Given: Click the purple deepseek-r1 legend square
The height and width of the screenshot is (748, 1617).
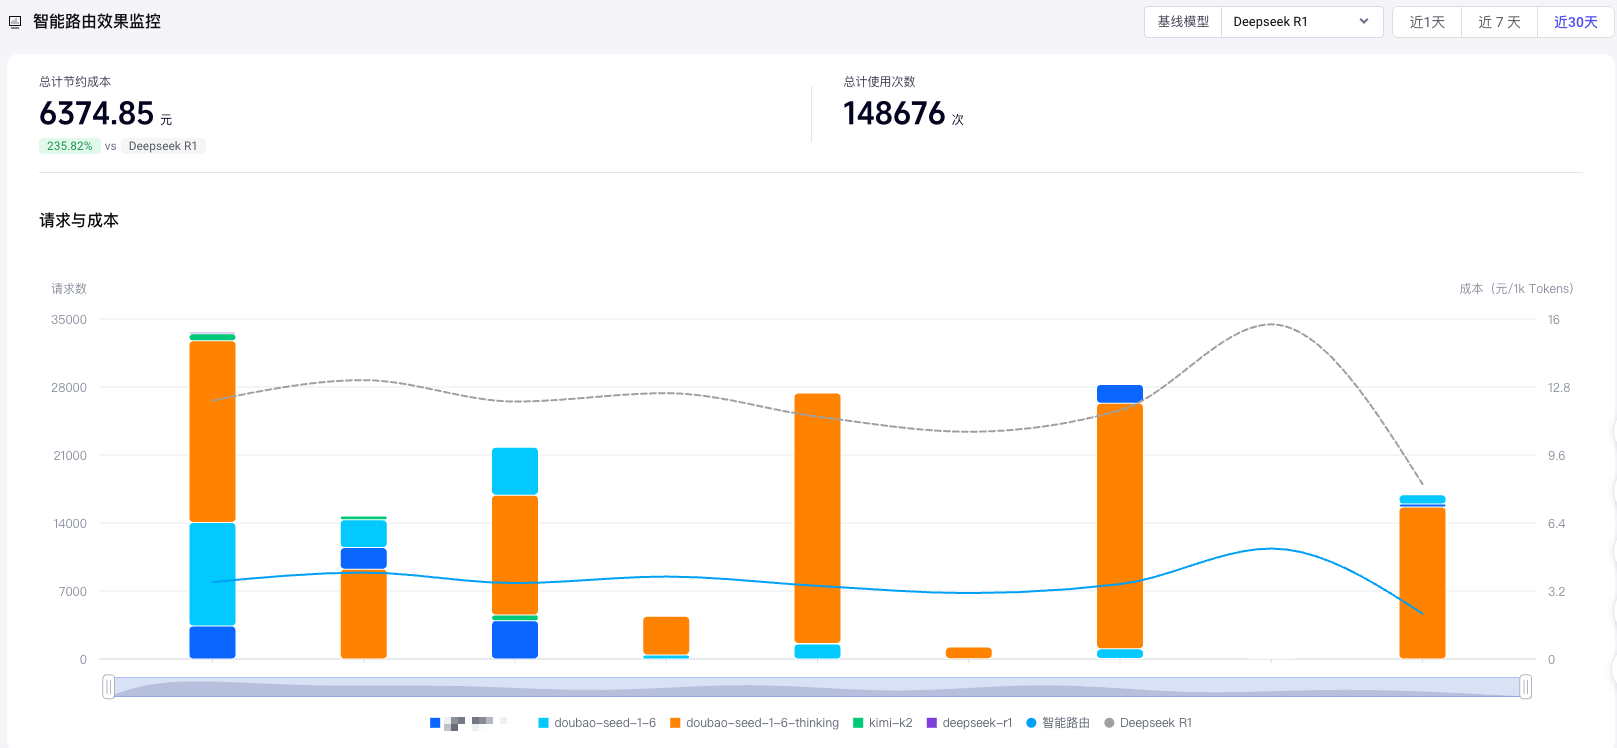Looking at the screenshot, I should (x=932, y=723).
